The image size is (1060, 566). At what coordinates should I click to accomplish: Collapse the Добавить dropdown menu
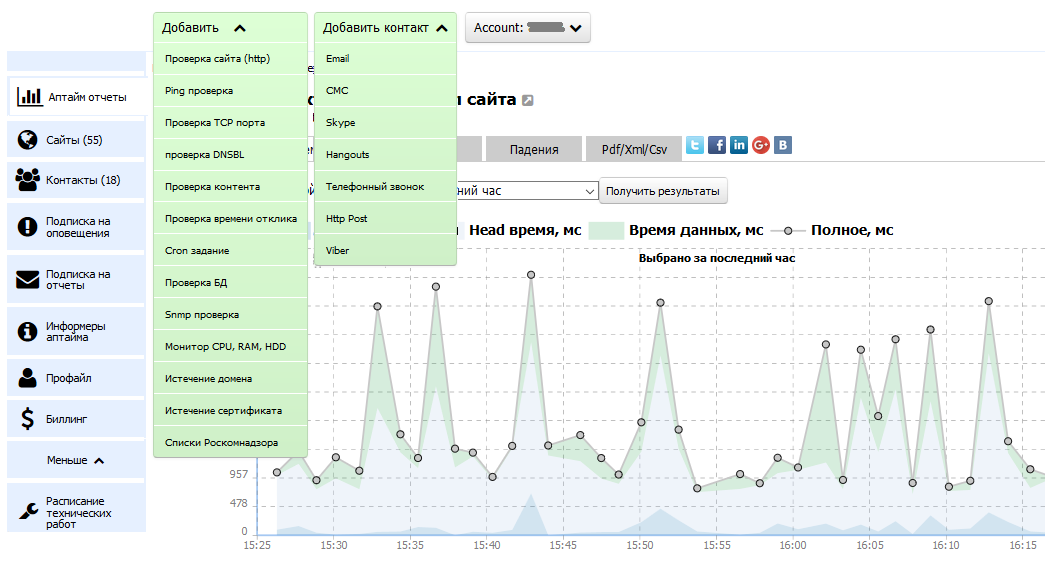click(230, 28)
